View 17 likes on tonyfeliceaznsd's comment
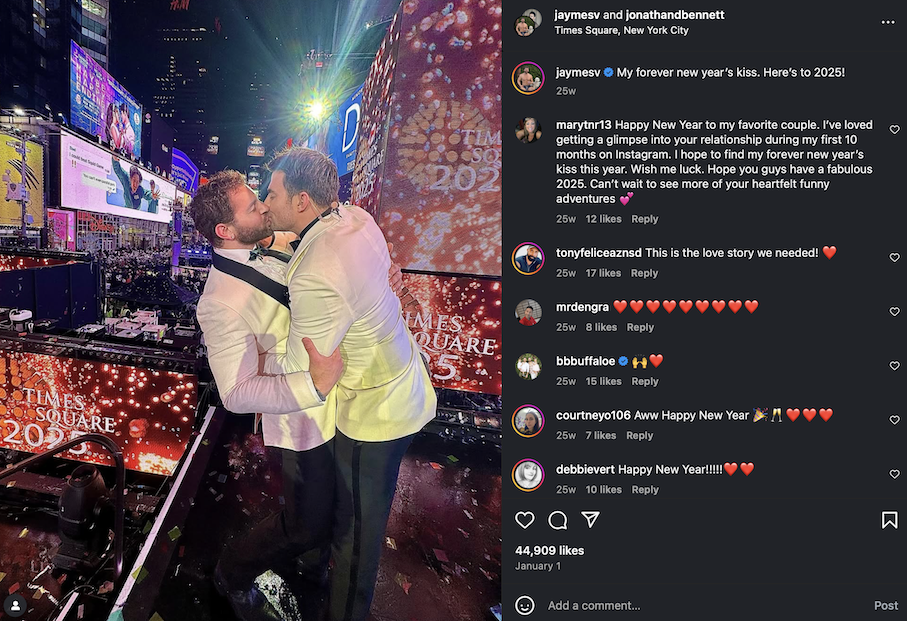Image resolution: width=907 pixels, height=621 pixels. [x=603, y=273]
